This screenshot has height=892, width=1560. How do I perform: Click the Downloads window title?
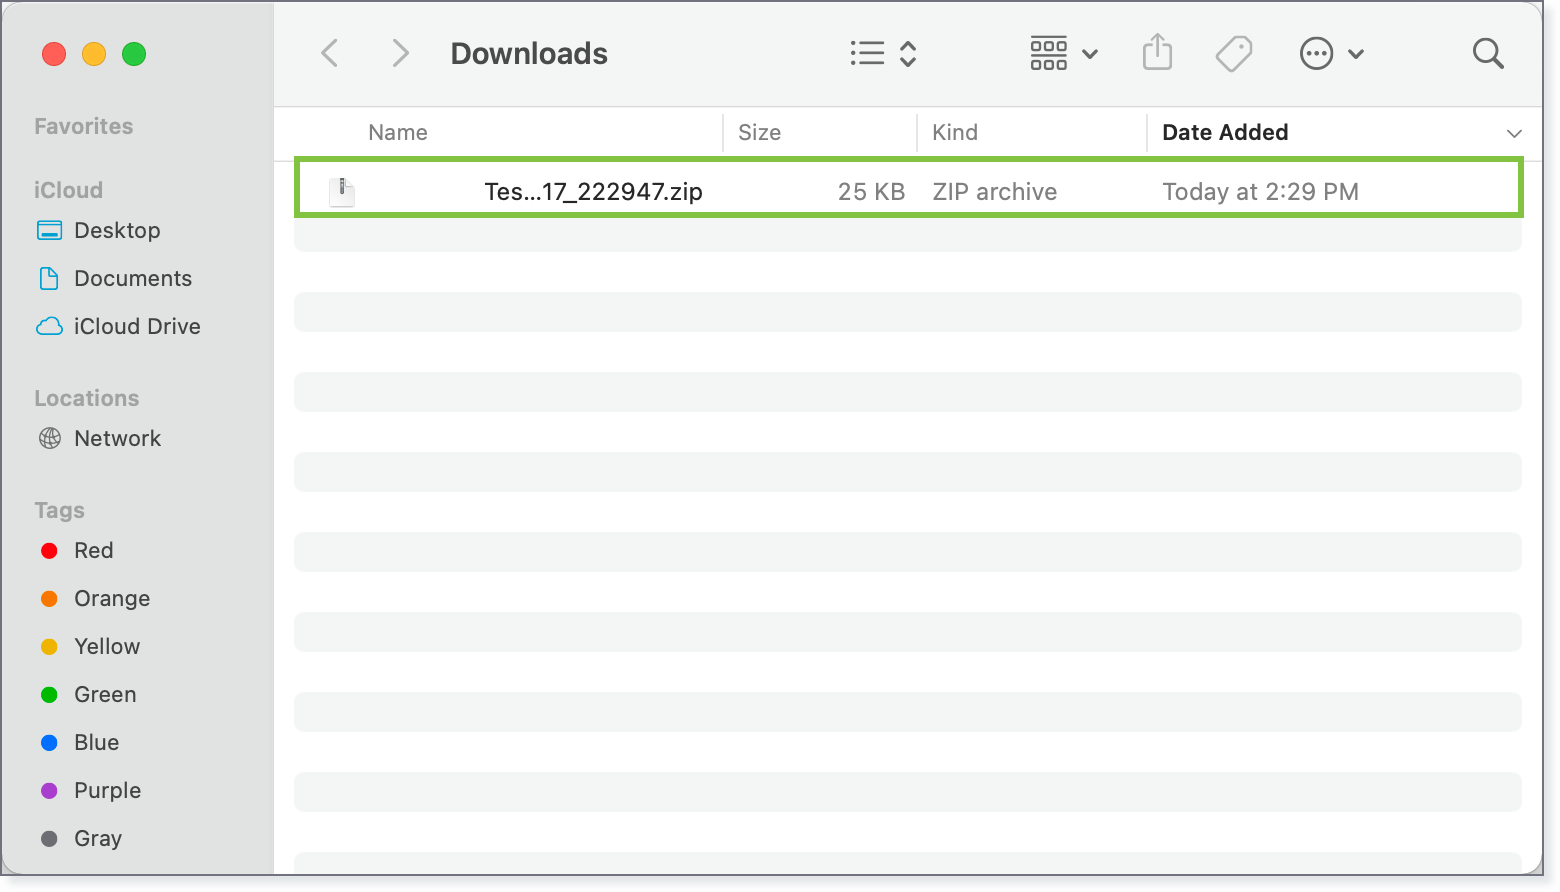coord(529,53)
